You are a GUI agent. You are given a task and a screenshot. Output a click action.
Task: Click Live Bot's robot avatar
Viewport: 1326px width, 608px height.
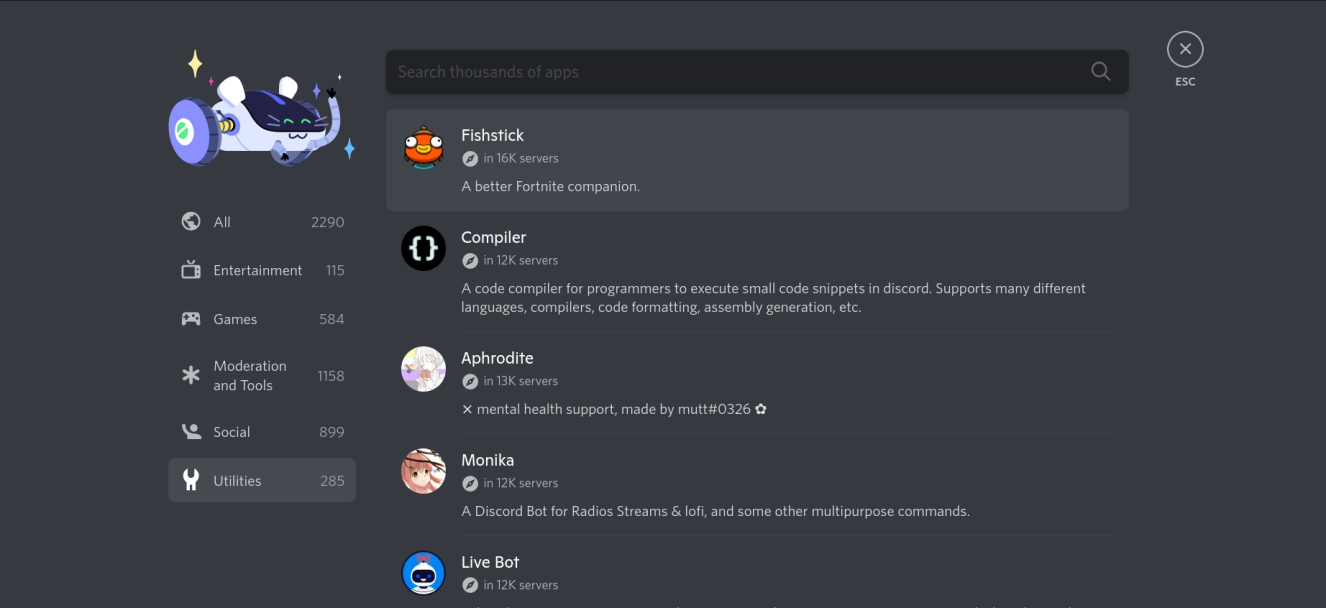click(x=423, y=573)
